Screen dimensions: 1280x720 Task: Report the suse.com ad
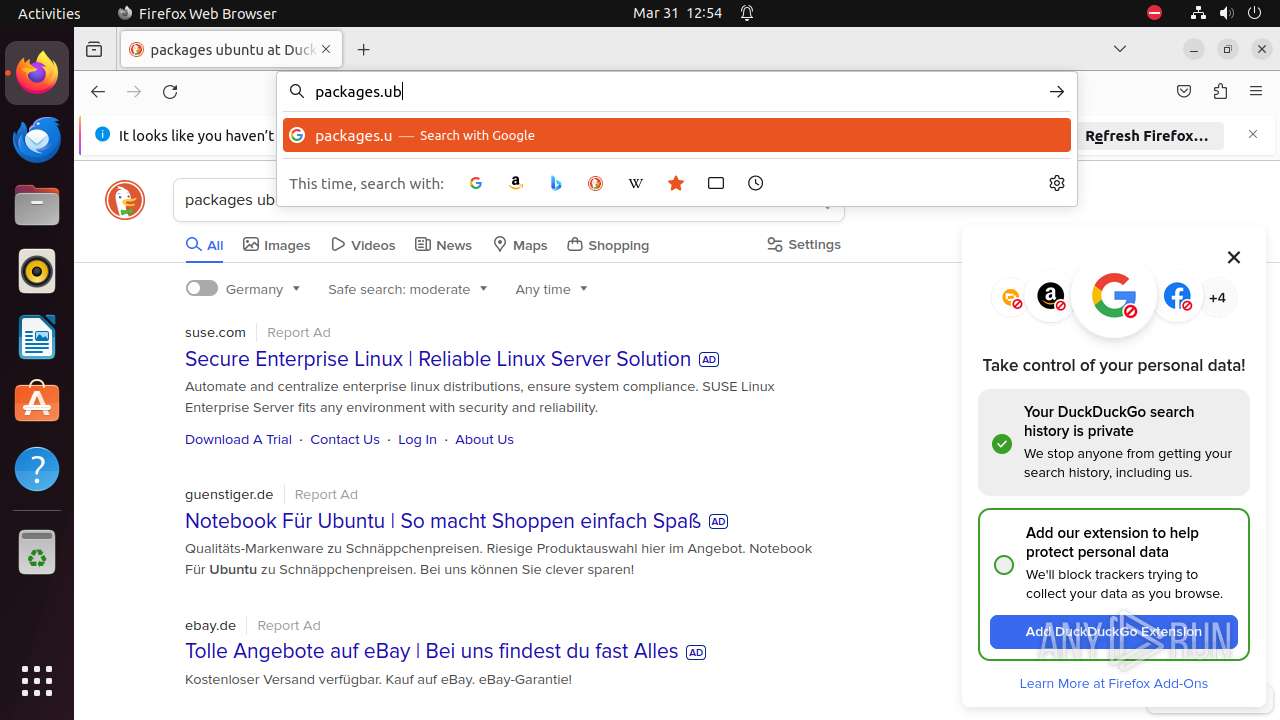coord(298,332)
